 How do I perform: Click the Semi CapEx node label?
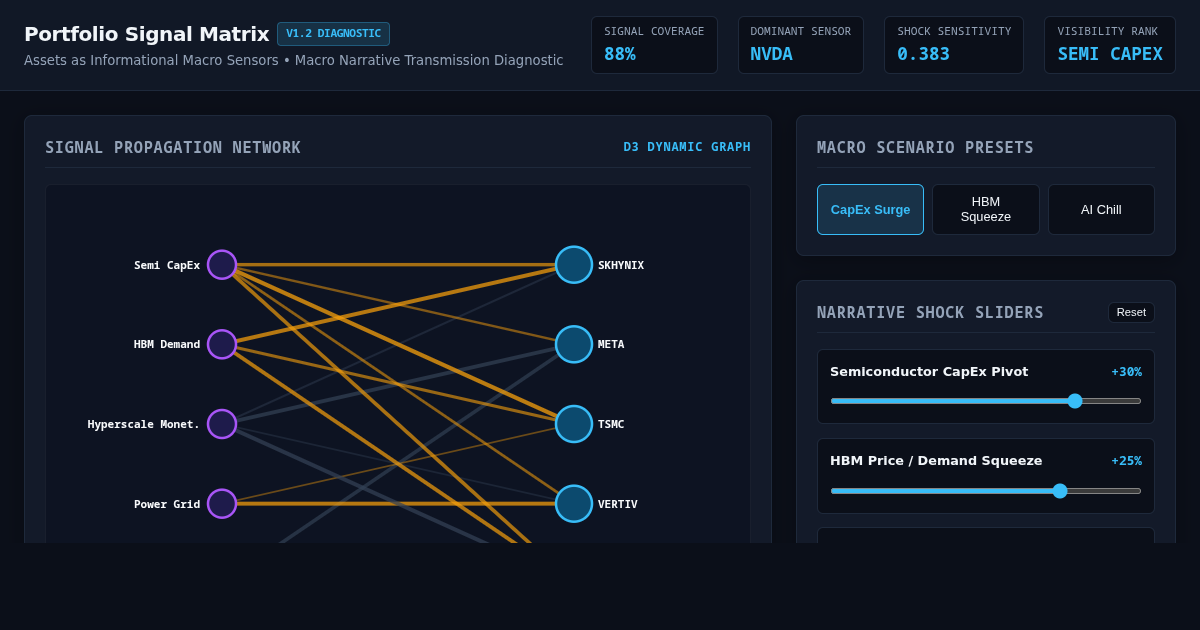coord(167,265)
